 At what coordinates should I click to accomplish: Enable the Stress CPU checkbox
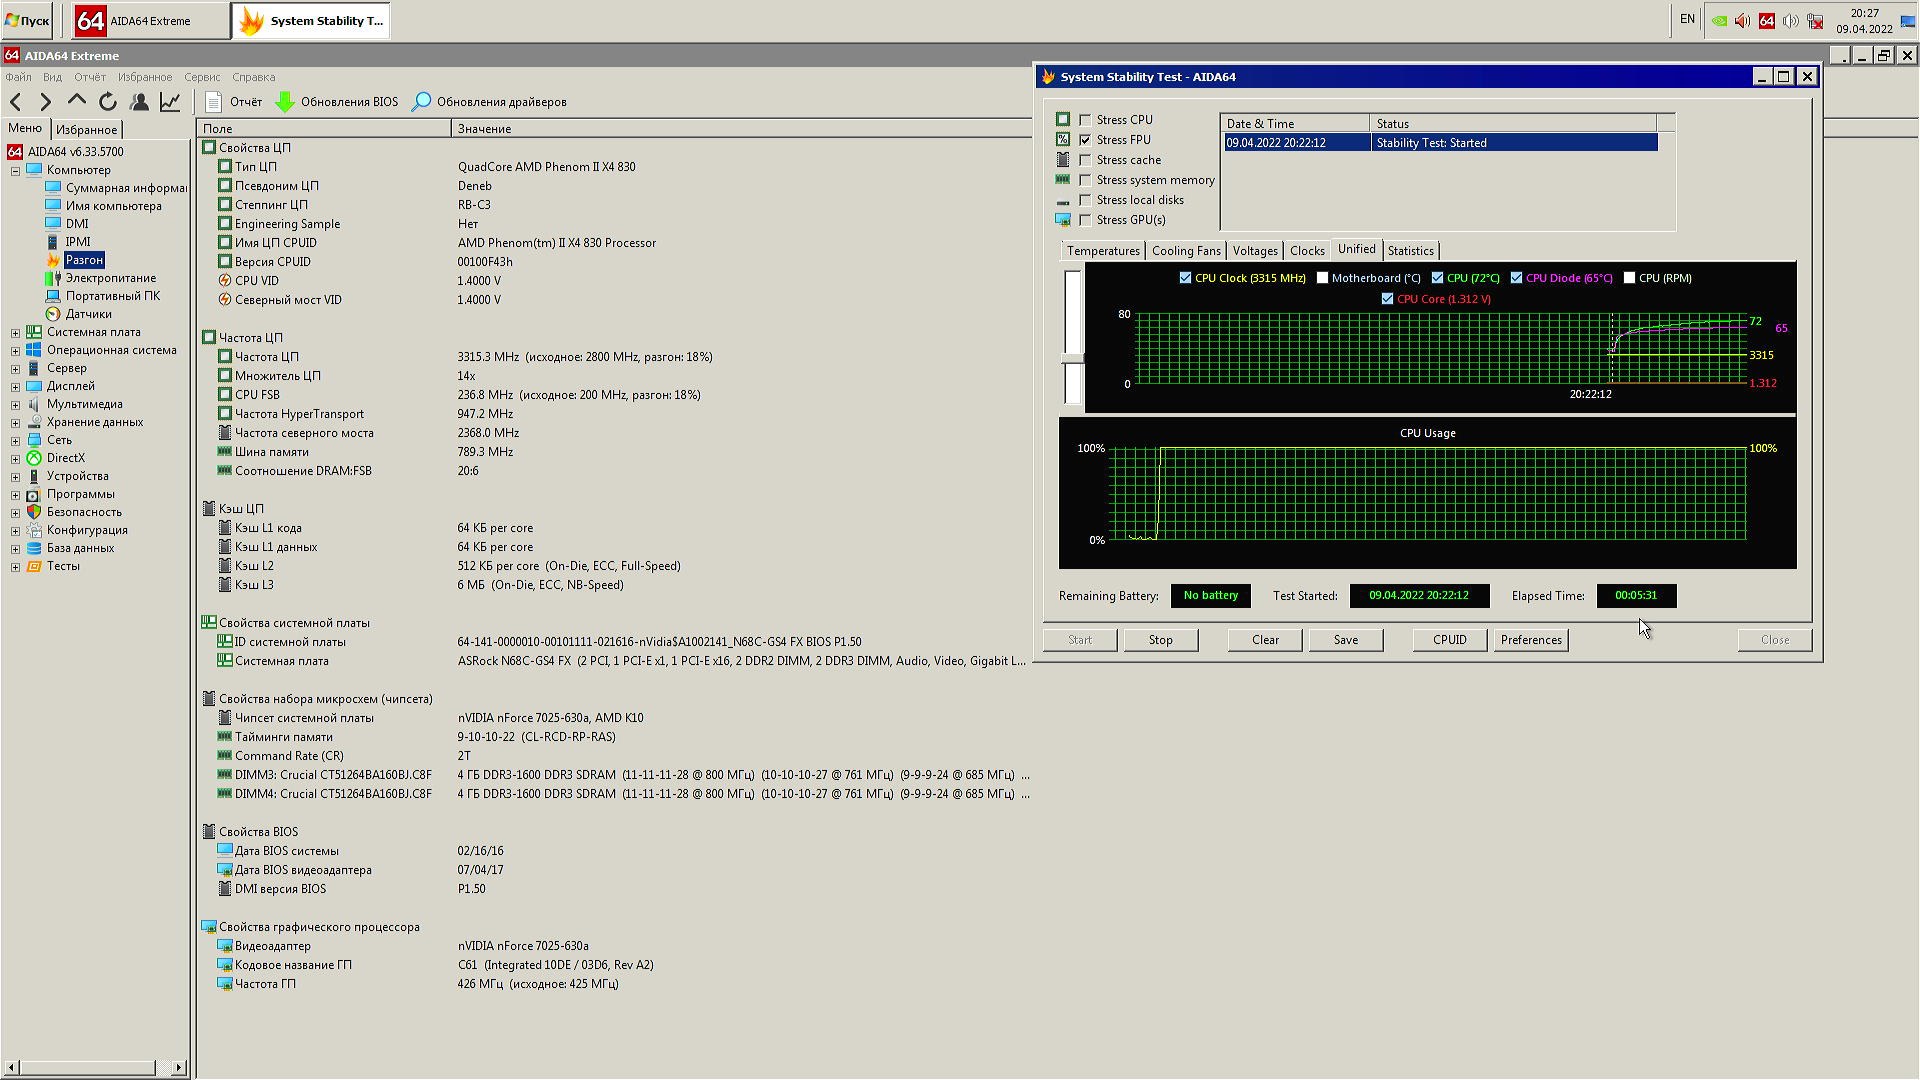coord(1085,120)
